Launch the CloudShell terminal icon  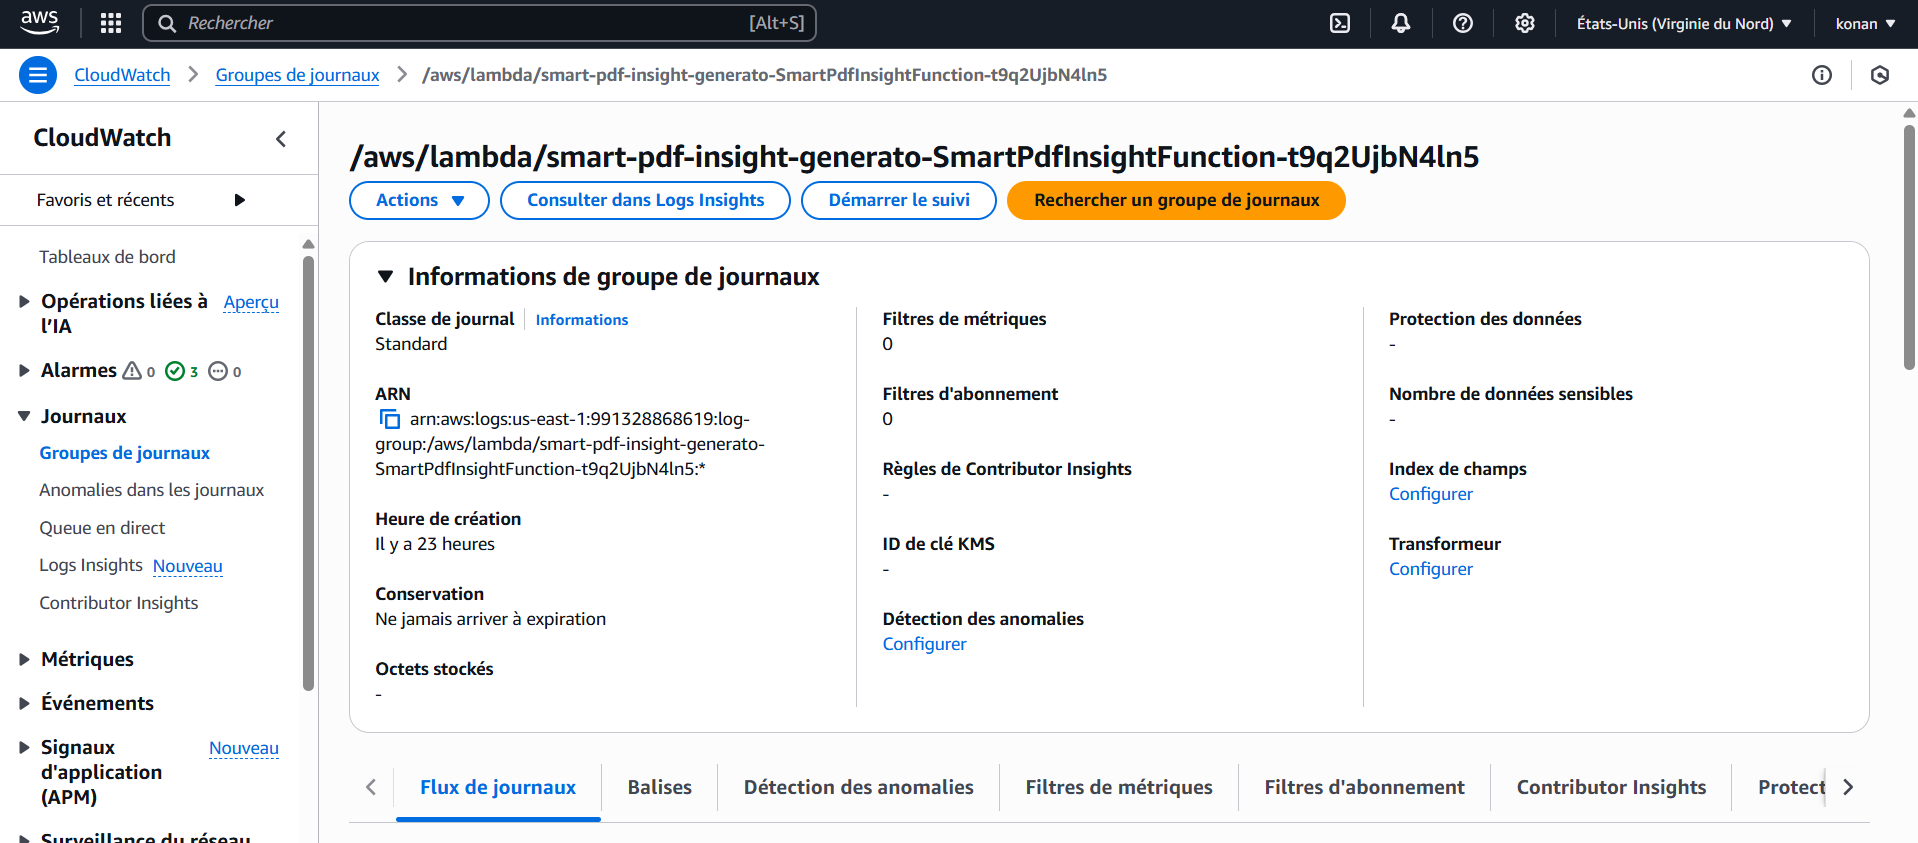click(1340, 23)
